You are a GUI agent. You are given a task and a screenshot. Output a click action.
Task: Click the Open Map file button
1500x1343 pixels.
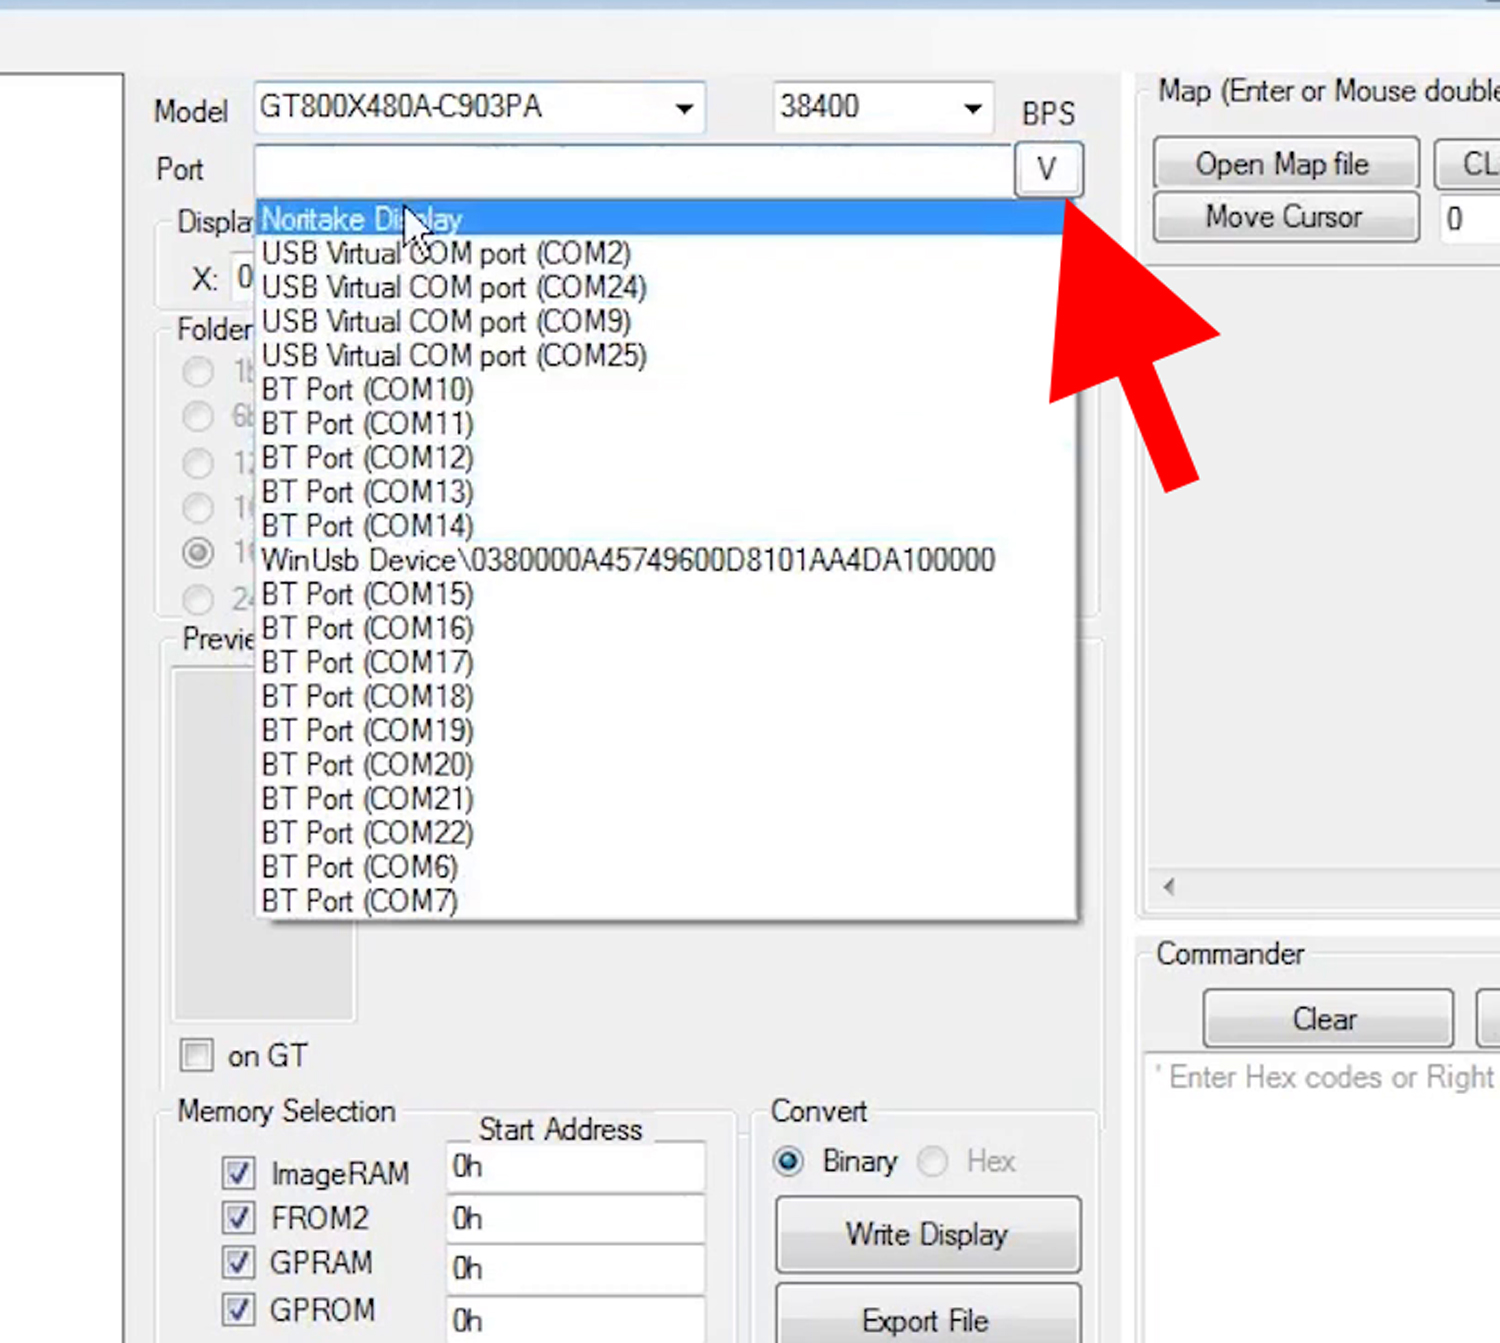1284,164
